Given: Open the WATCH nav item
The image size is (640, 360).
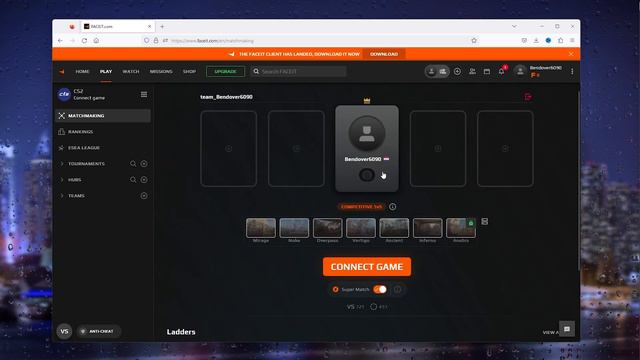Looking at the screenshot, I should click(131, 71).
